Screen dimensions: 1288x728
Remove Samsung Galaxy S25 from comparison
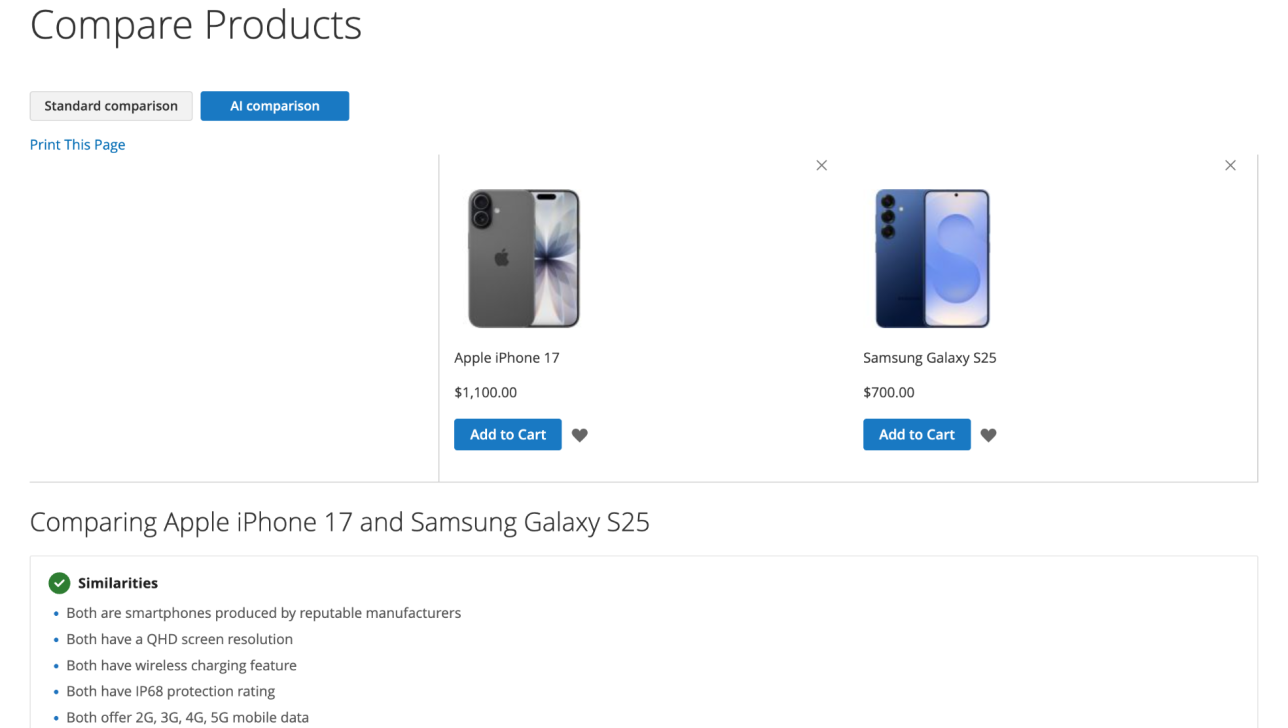[x=1230, y=166]
